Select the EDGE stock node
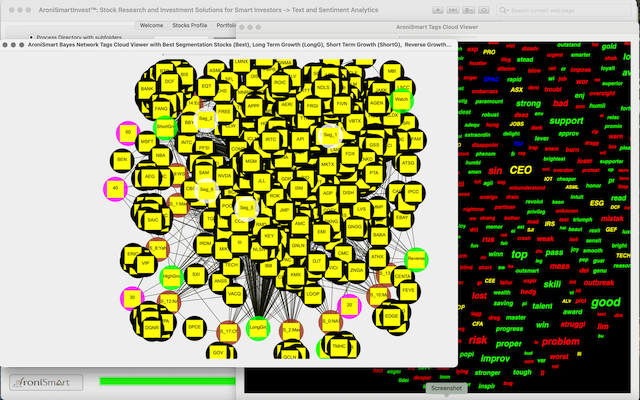This screenshot has width=640, height=400. [x=391, y=317]
